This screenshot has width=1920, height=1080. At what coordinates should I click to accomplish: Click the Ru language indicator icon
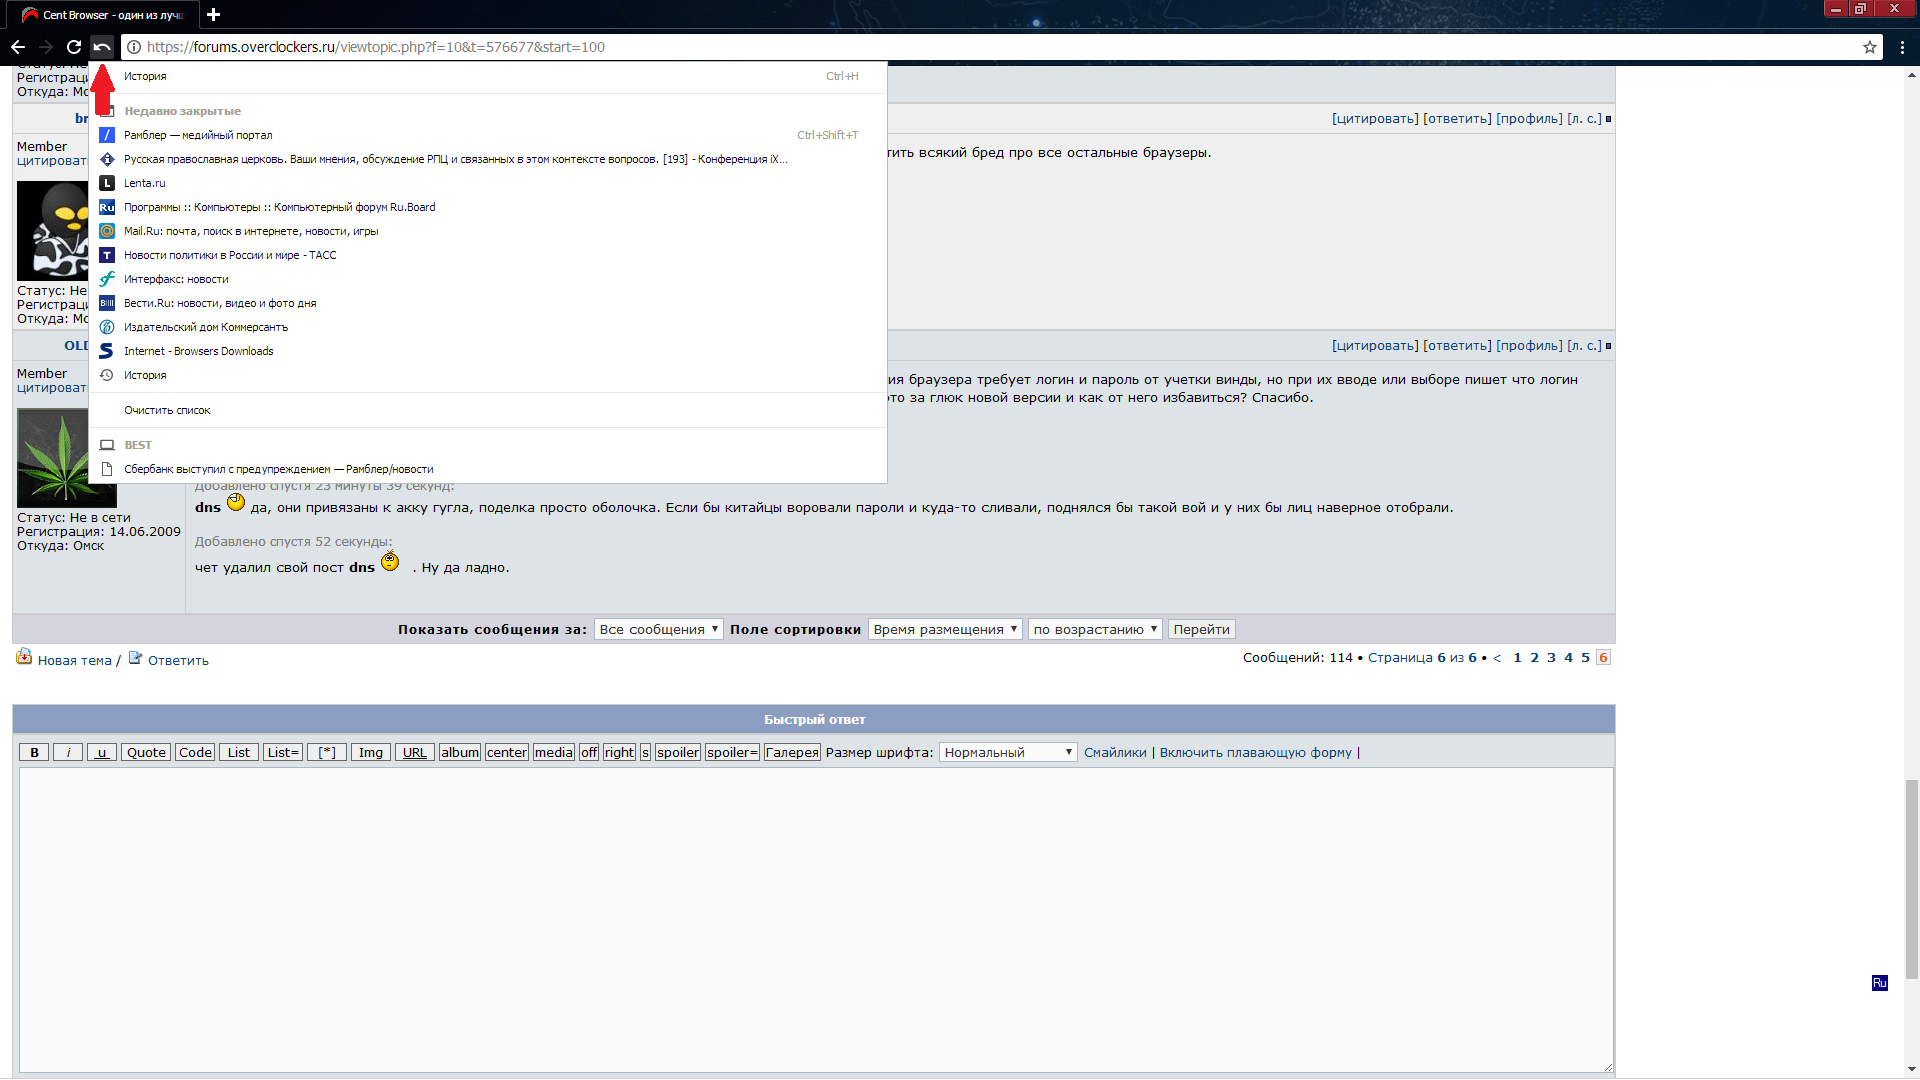click(1879, 983)
